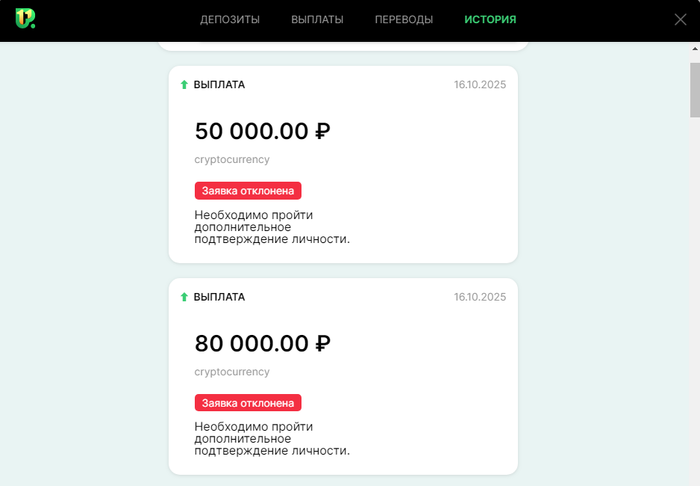The width and height of the screenshot is (700, 486).
Task: Click the 1P logo icon
Action: point(26,19)
